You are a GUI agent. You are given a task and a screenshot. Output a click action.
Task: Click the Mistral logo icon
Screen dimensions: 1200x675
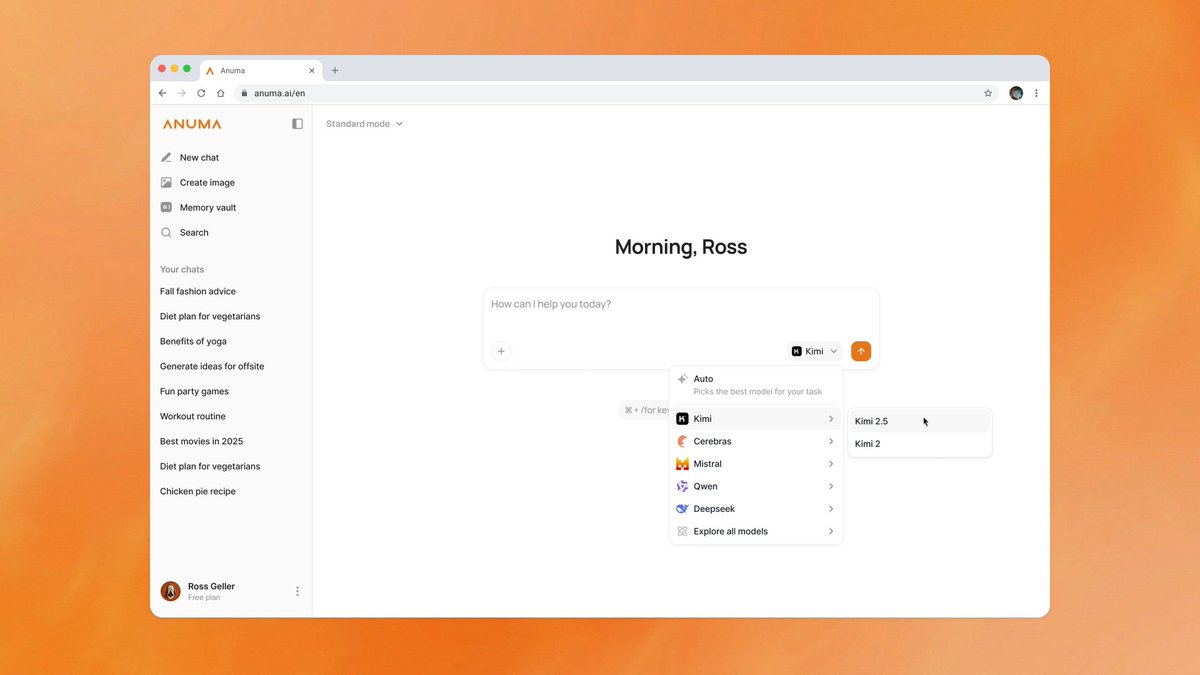tap(682, 464)
